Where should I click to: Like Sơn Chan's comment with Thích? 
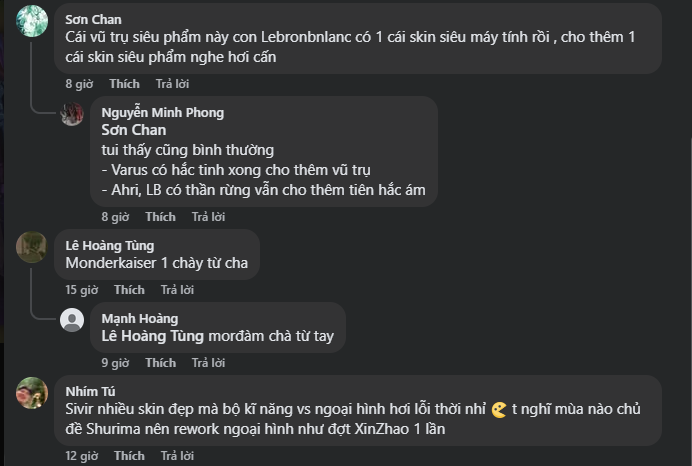pos(124,84)
